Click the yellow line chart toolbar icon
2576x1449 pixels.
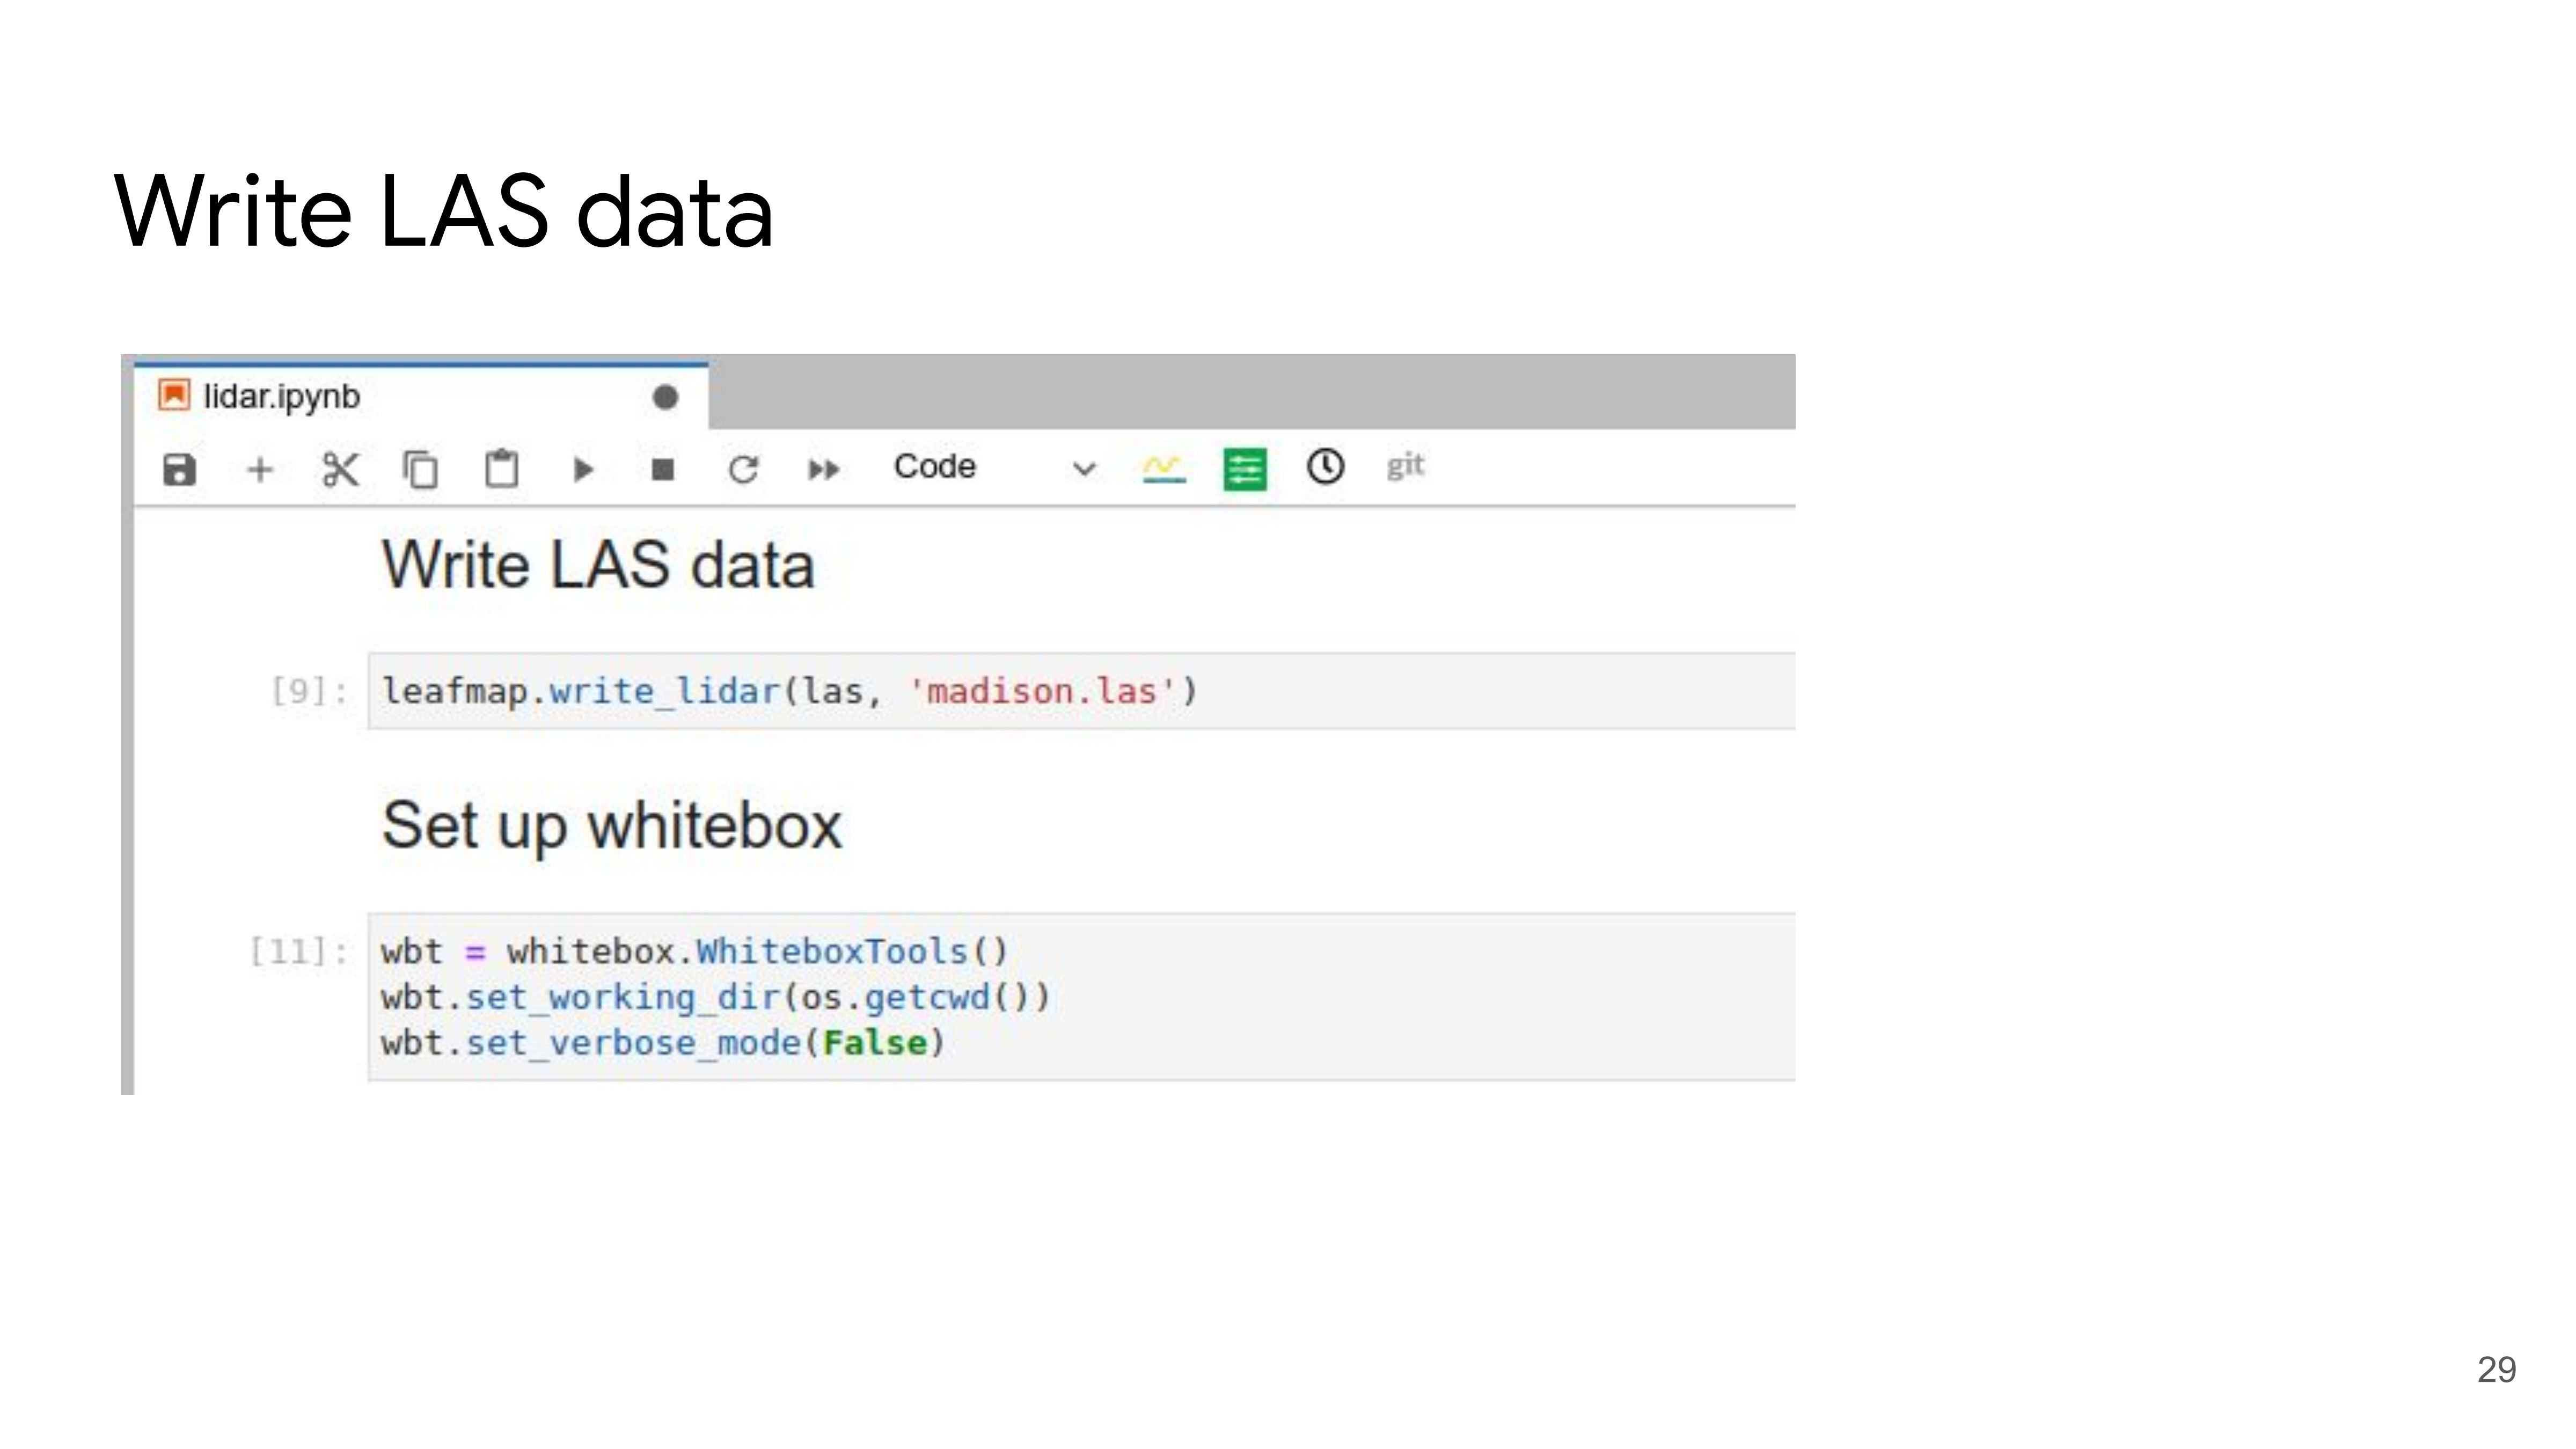tap(1164, 468)
